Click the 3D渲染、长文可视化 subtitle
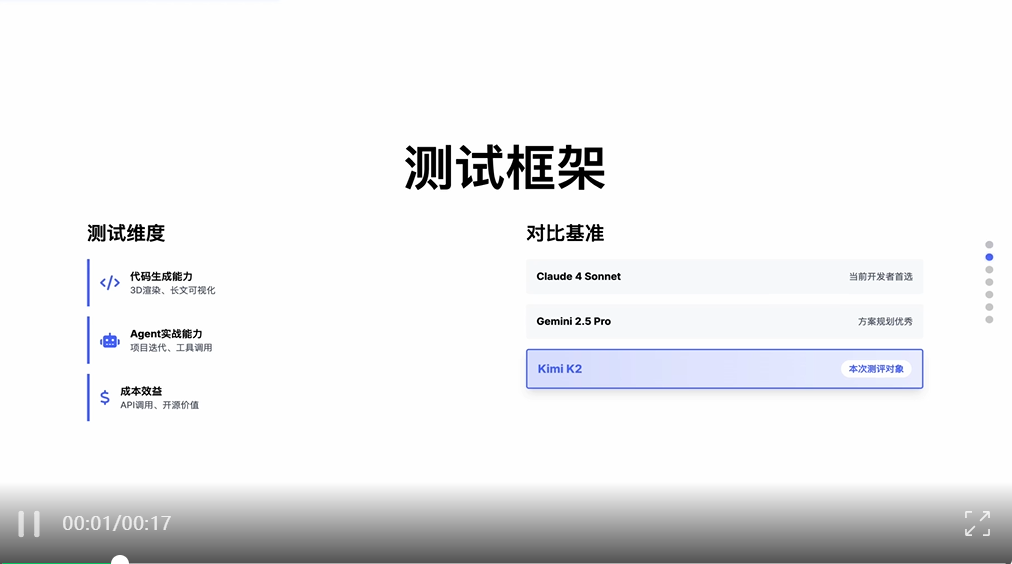Viewport: 1012px width, 564px height. tap(172, 290)
